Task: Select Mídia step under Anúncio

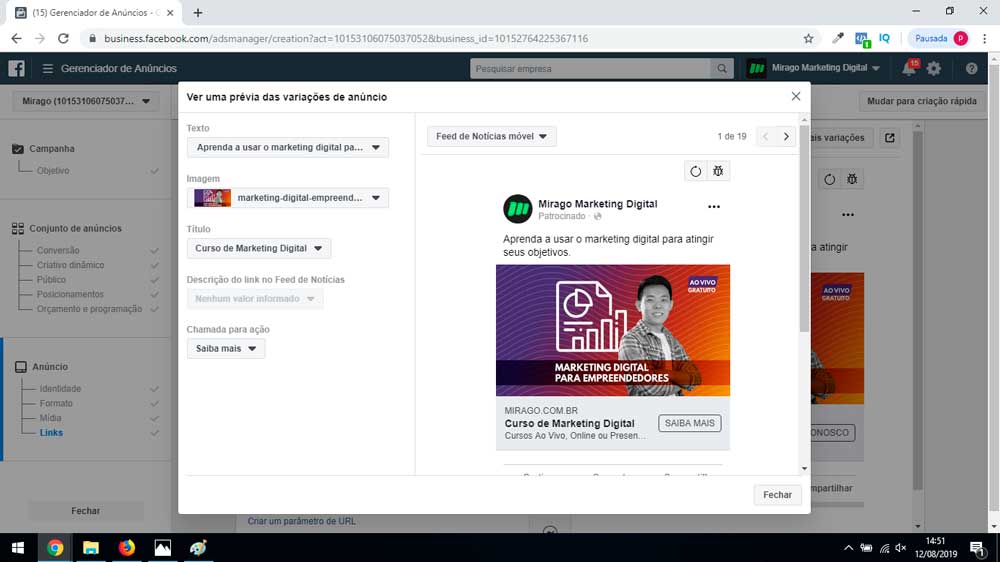Action: 50,418
